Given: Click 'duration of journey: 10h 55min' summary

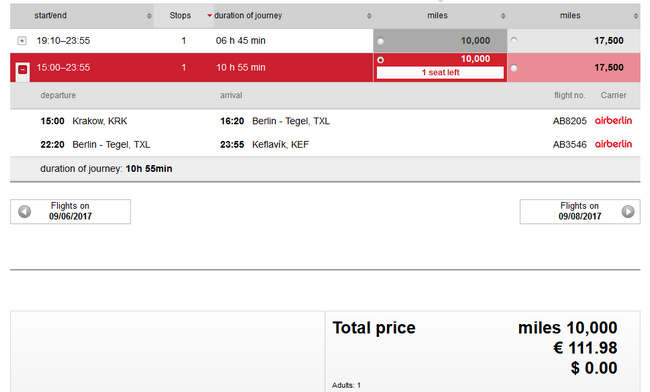Looking at the screenshot, I should click(x=106, y=169).
